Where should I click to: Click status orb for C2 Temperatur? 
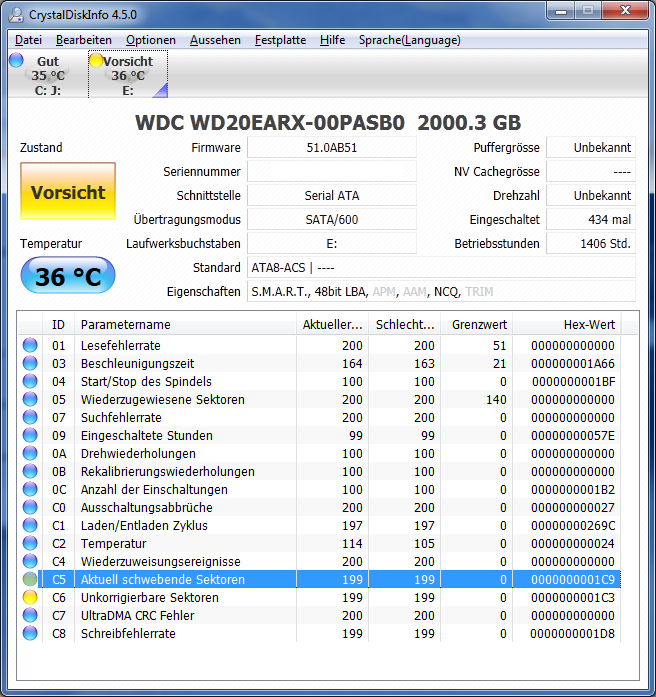point(30,543)
